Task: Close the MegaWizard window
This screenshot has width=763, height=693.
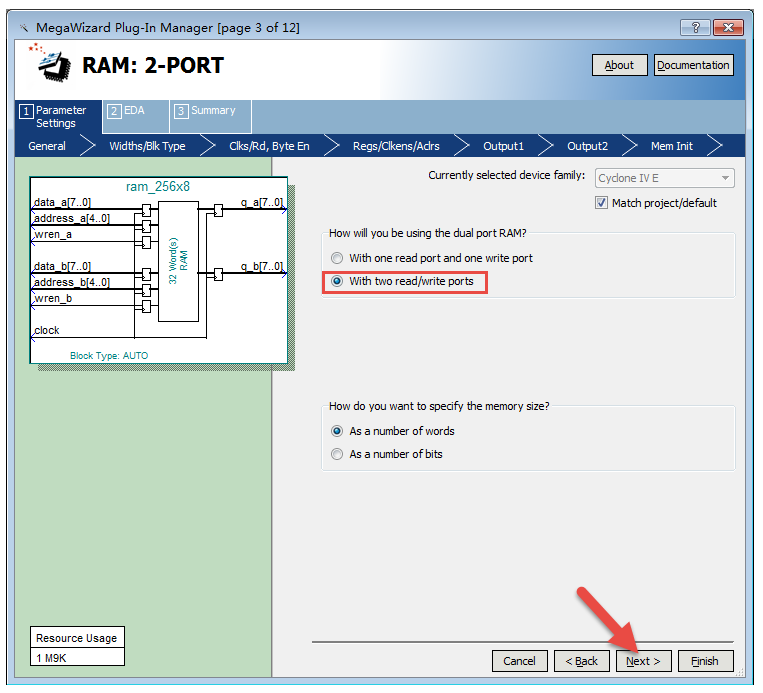Action: click(x=728, y=28)
